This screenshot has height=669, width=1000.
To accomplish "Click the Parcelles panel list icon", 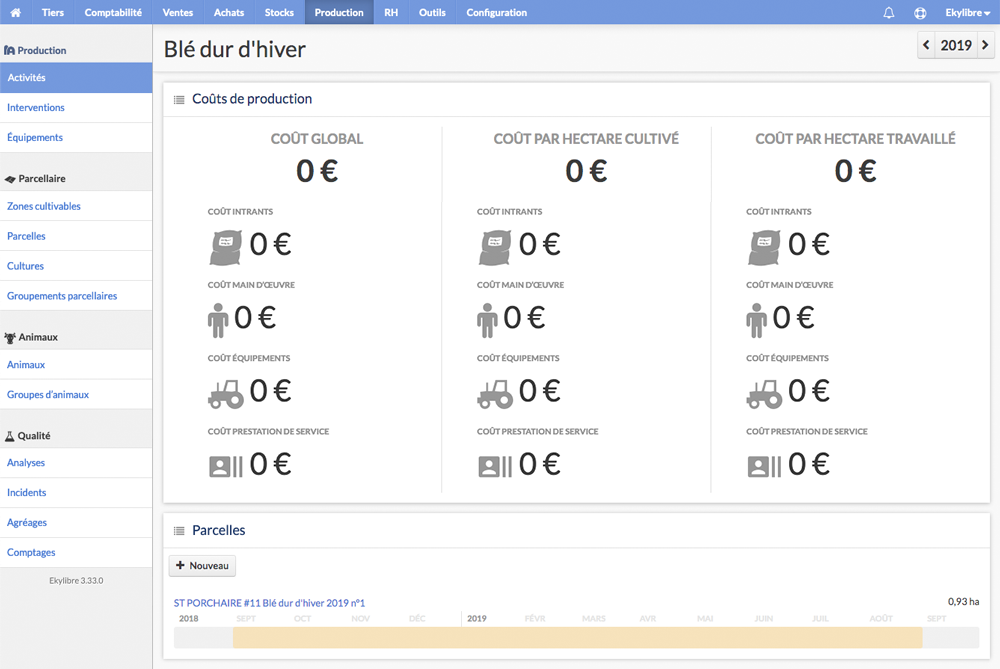I will (x=179, y=531).
